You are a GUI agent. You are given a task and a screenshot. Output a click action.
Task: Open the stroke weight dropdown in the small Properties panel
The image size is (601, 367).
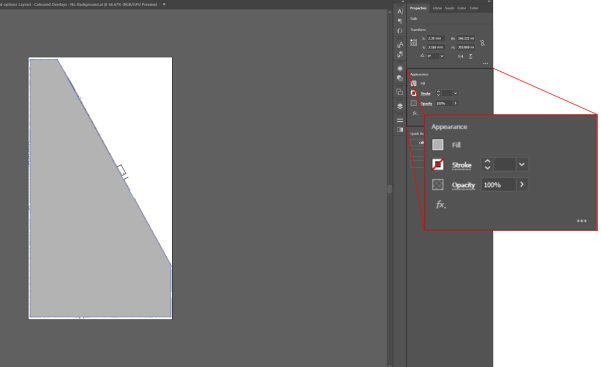(455, 93)
